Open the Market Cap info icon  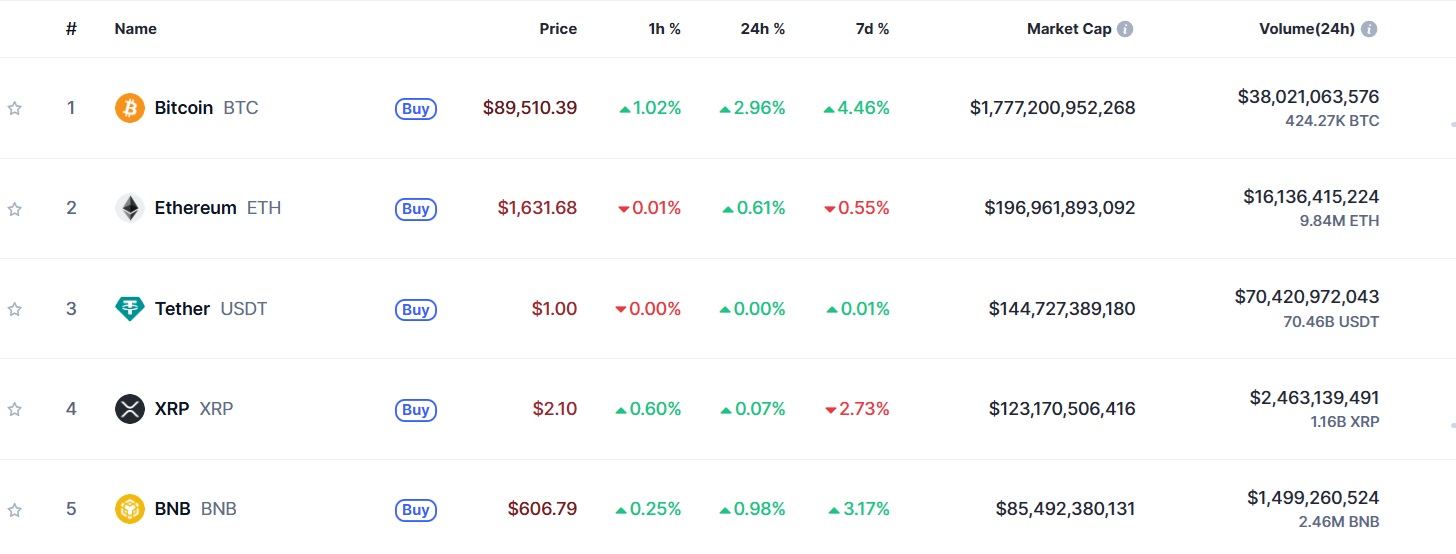tap(1125, 29)
